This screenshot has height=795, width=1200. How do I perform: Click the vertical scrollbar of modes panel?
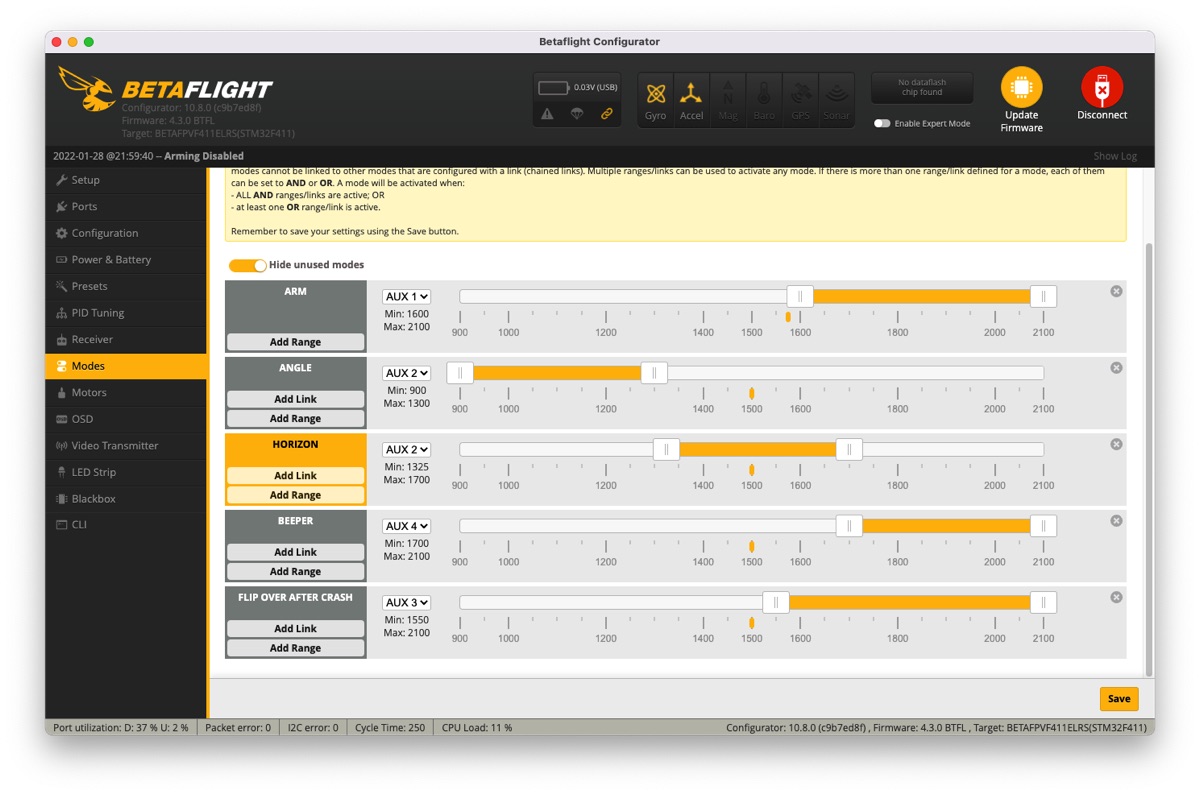pyautogui.click(x=1149, y=458)
